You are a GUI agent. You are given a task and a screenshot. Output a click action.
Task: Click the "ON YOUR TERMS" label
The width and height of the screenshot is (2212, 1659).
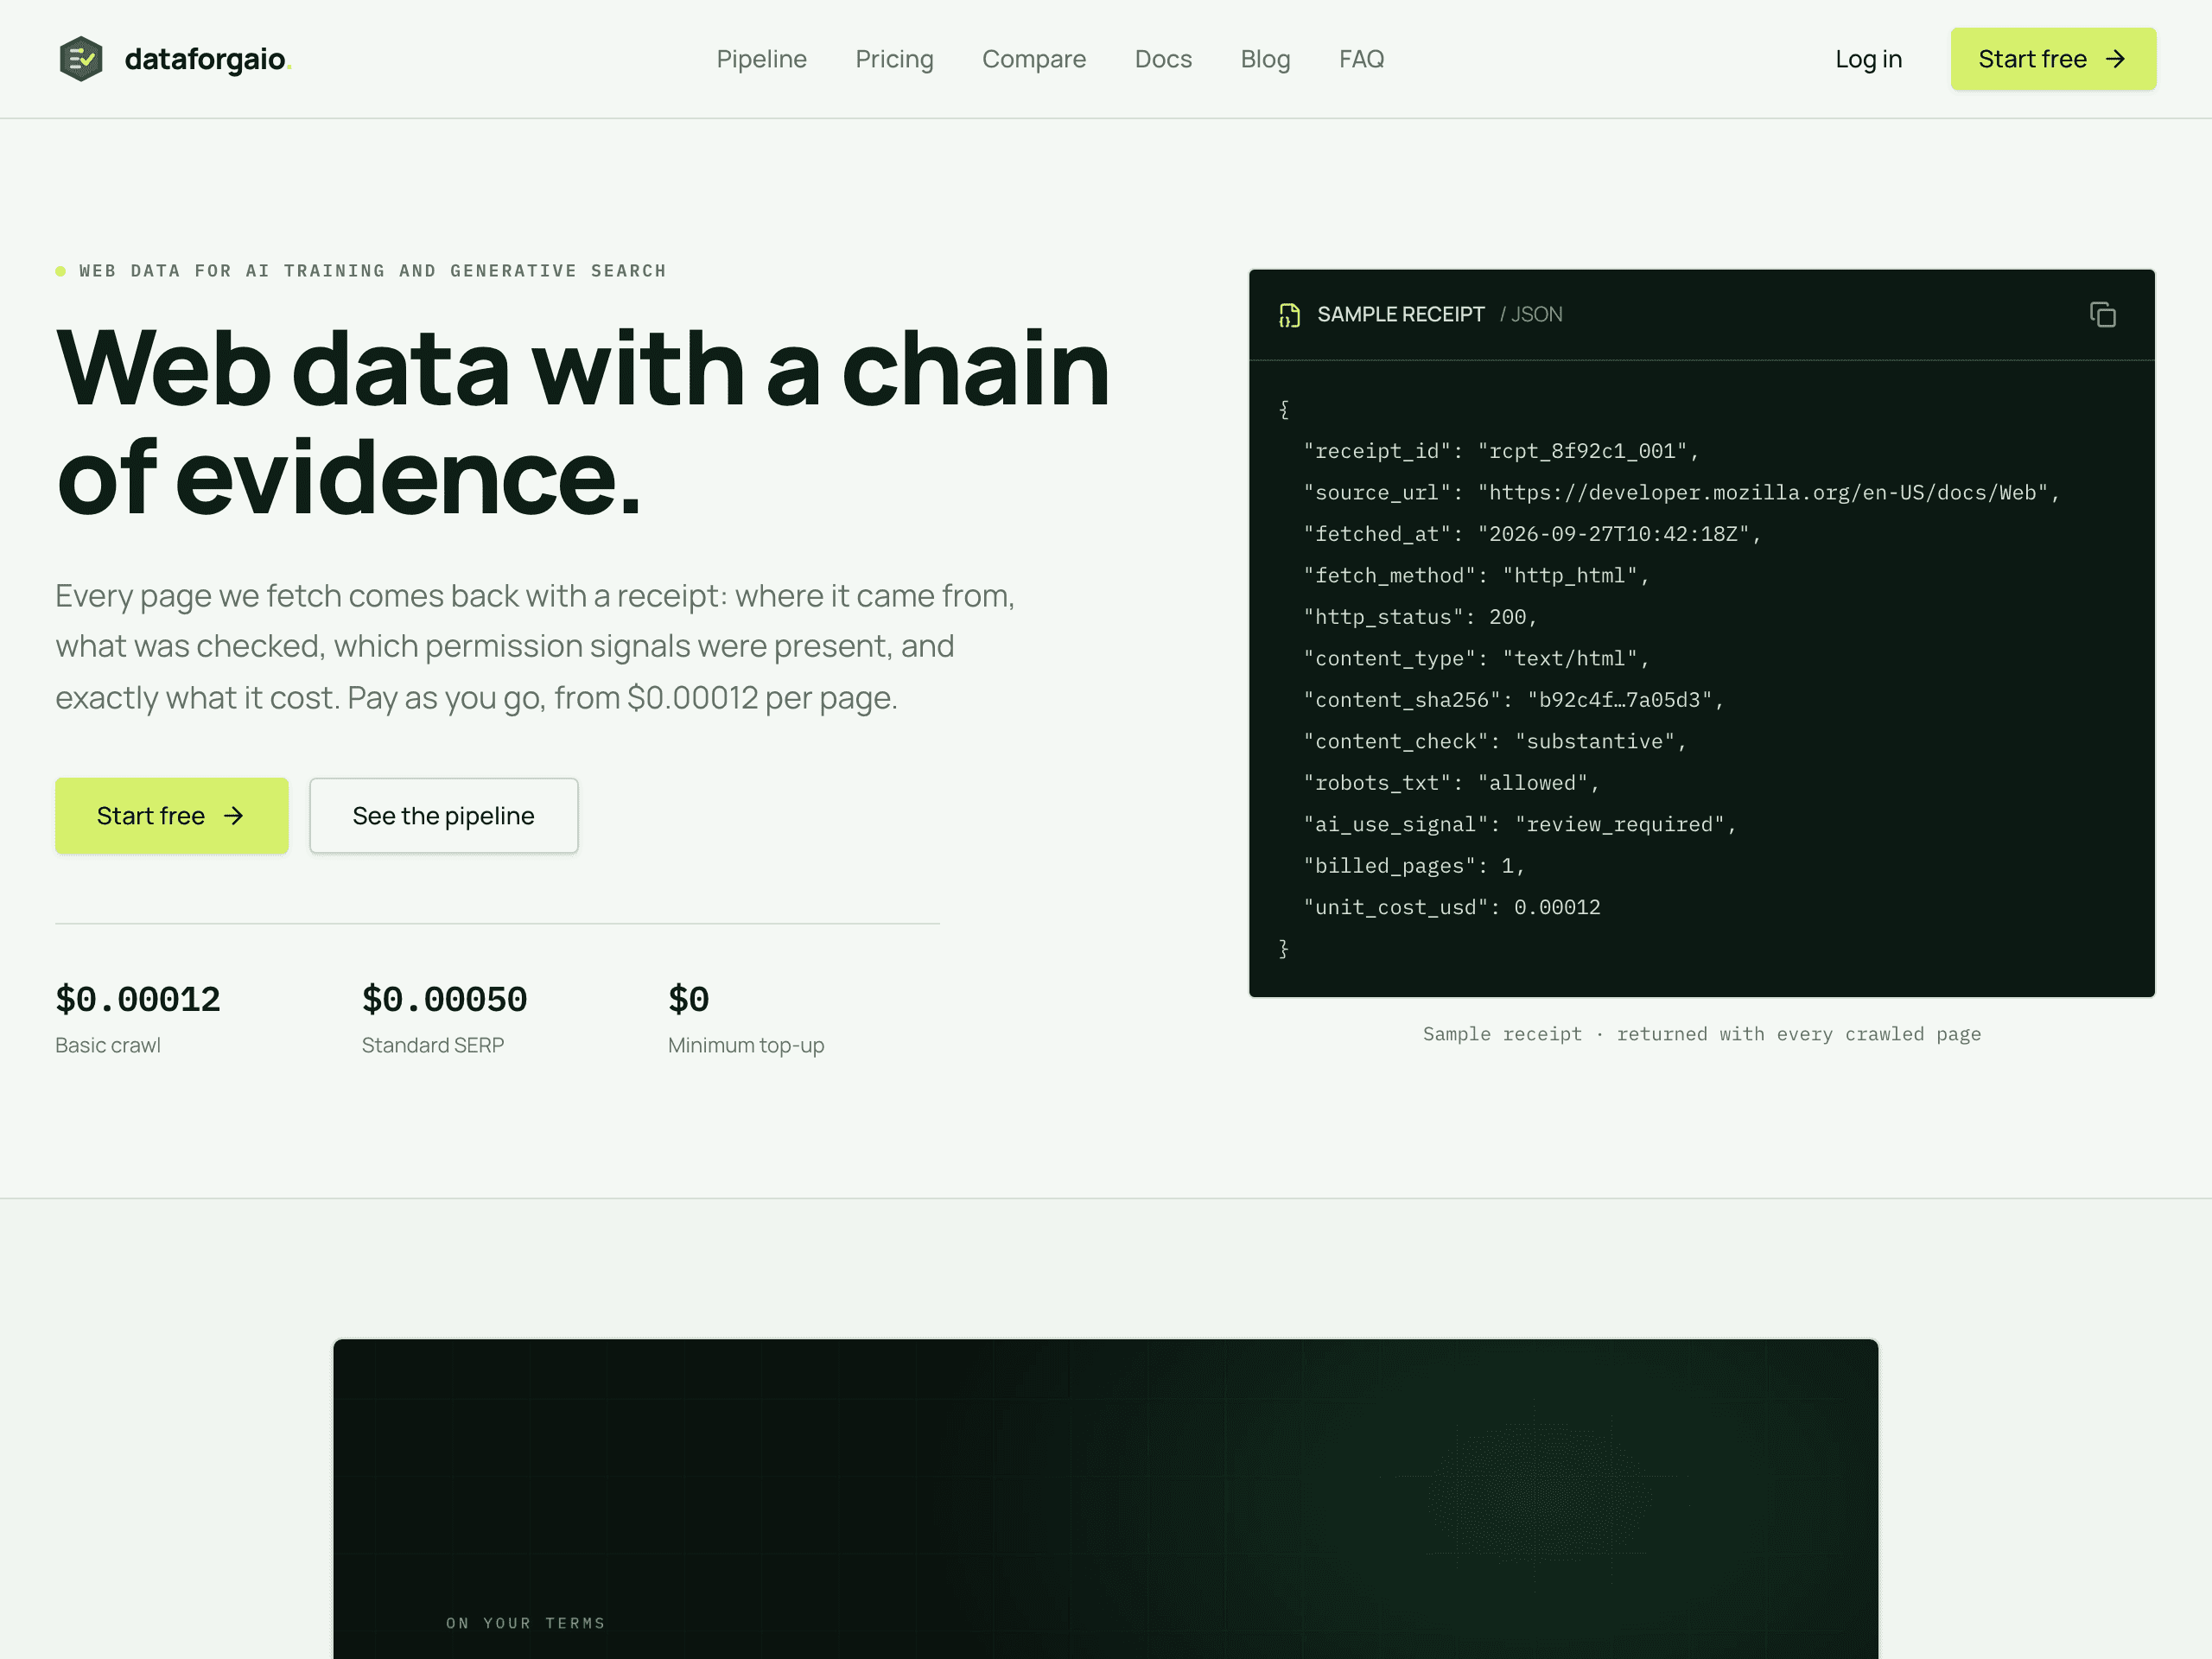click(x=526, y=1623)
